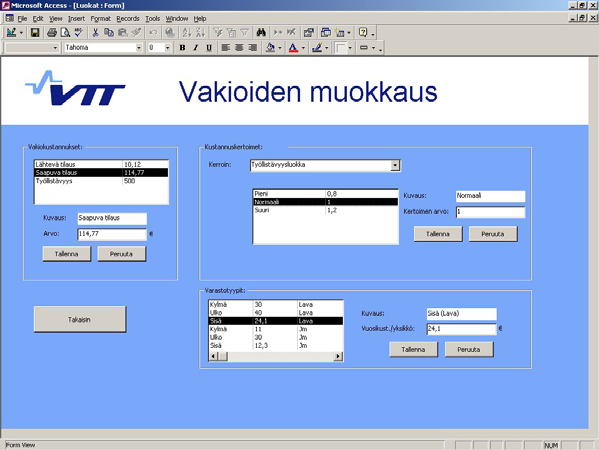
Task: Select the Suuri row in coefficient list
Action: pyautogui.click(x=325, y=210)
